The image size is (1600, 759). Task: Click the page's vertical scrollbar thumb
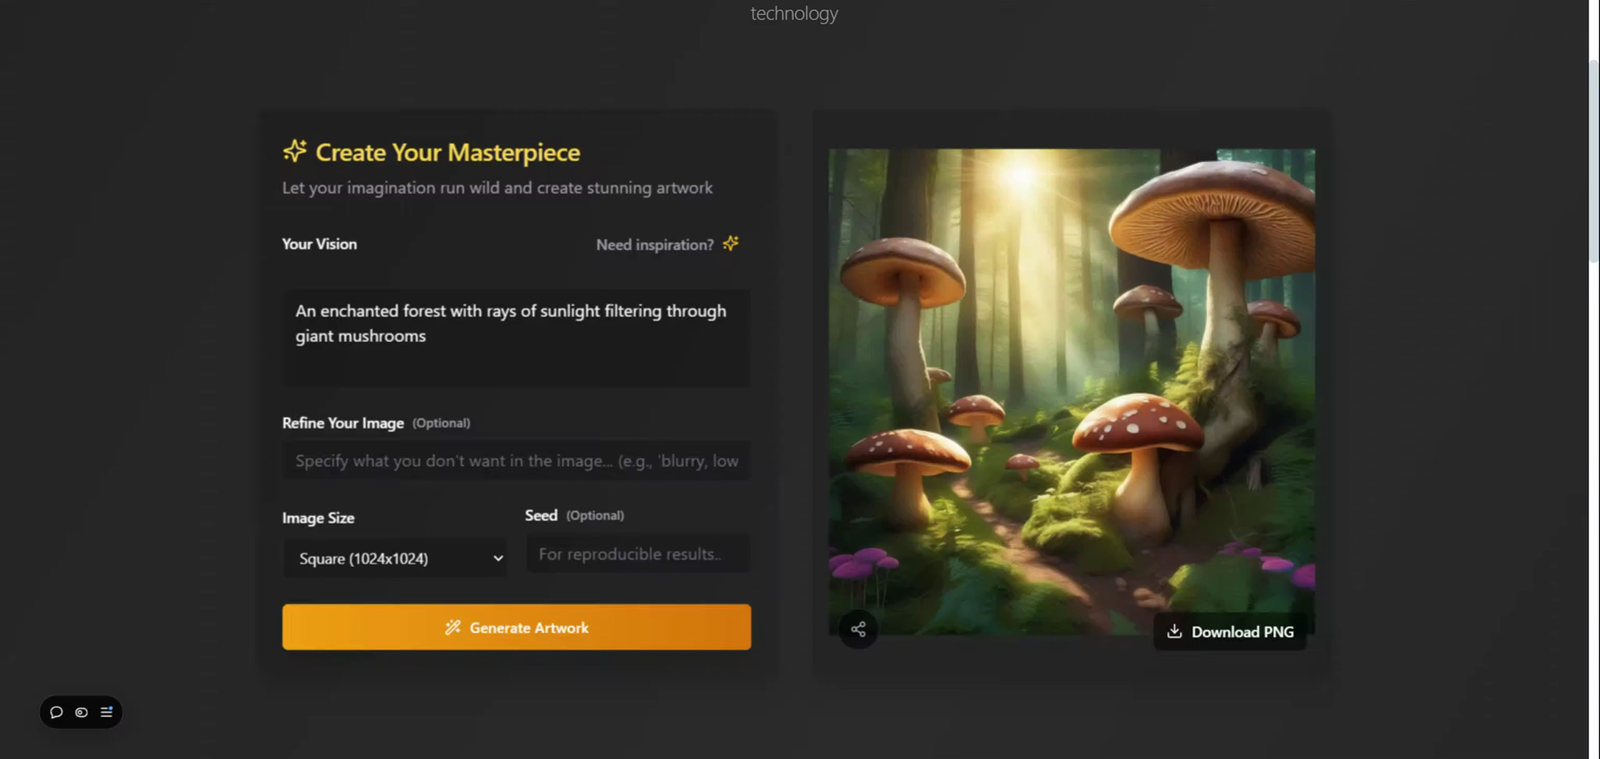pyautogui.click(x=1594, y=160)
